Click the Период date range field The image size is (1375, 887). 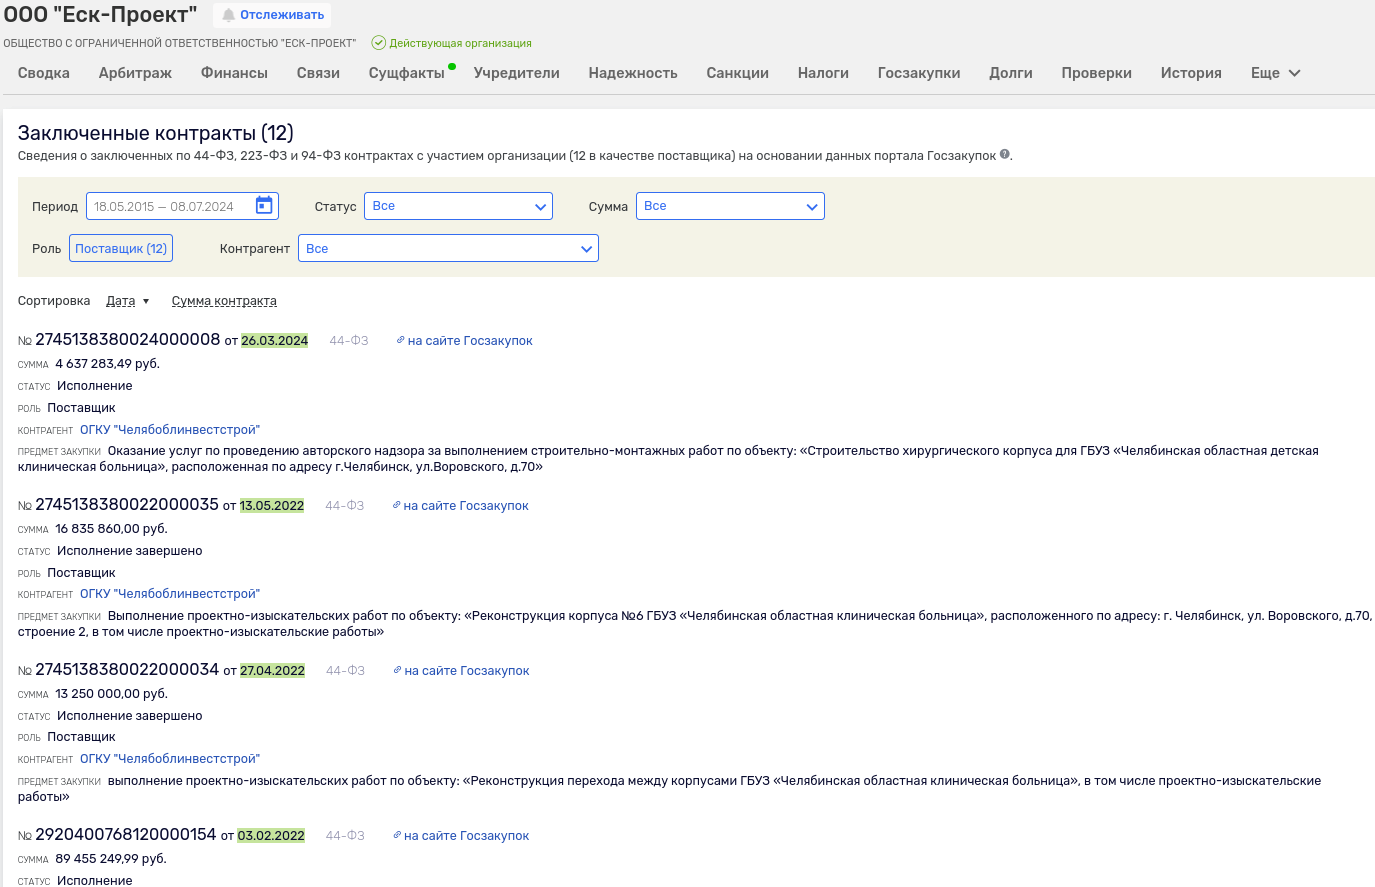click(182, 206)
